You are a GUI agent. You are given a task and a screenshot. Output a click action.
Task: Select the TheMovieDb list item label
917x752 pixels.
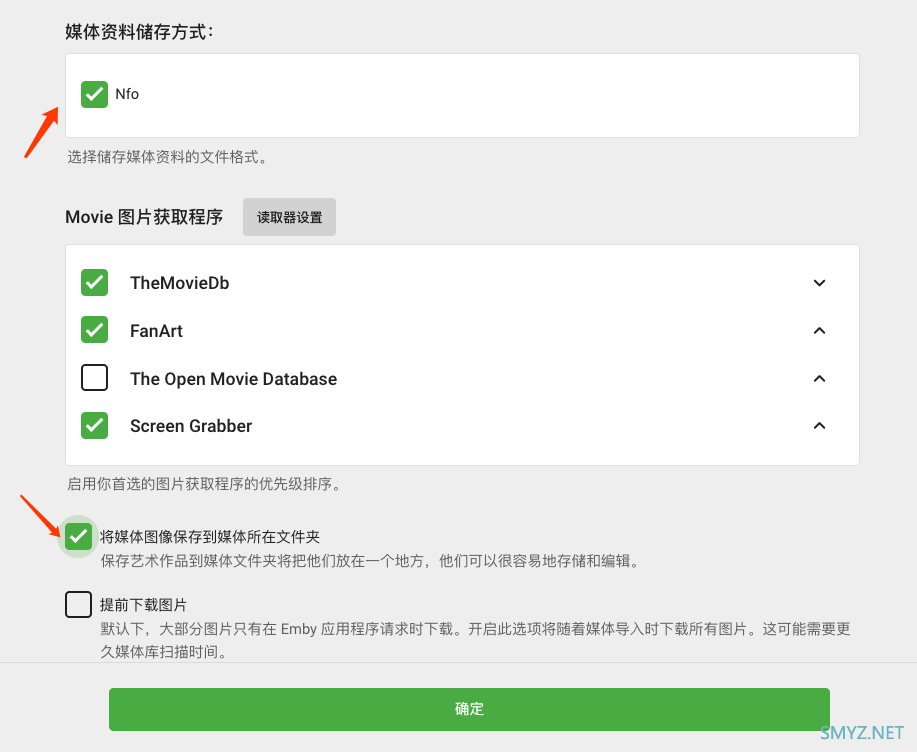pyautogui.click(x=179, y=283)
